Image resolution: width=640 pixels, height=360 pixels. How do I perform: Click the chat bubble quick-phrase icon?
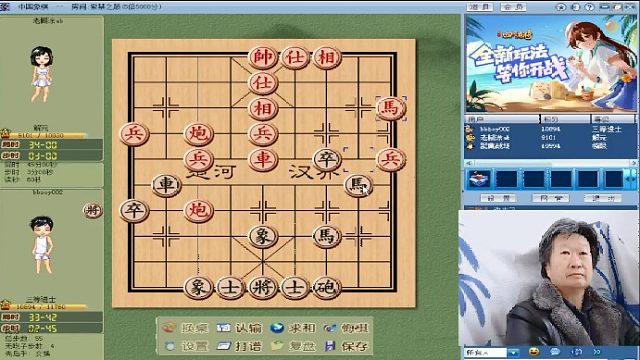coord(555,351)
